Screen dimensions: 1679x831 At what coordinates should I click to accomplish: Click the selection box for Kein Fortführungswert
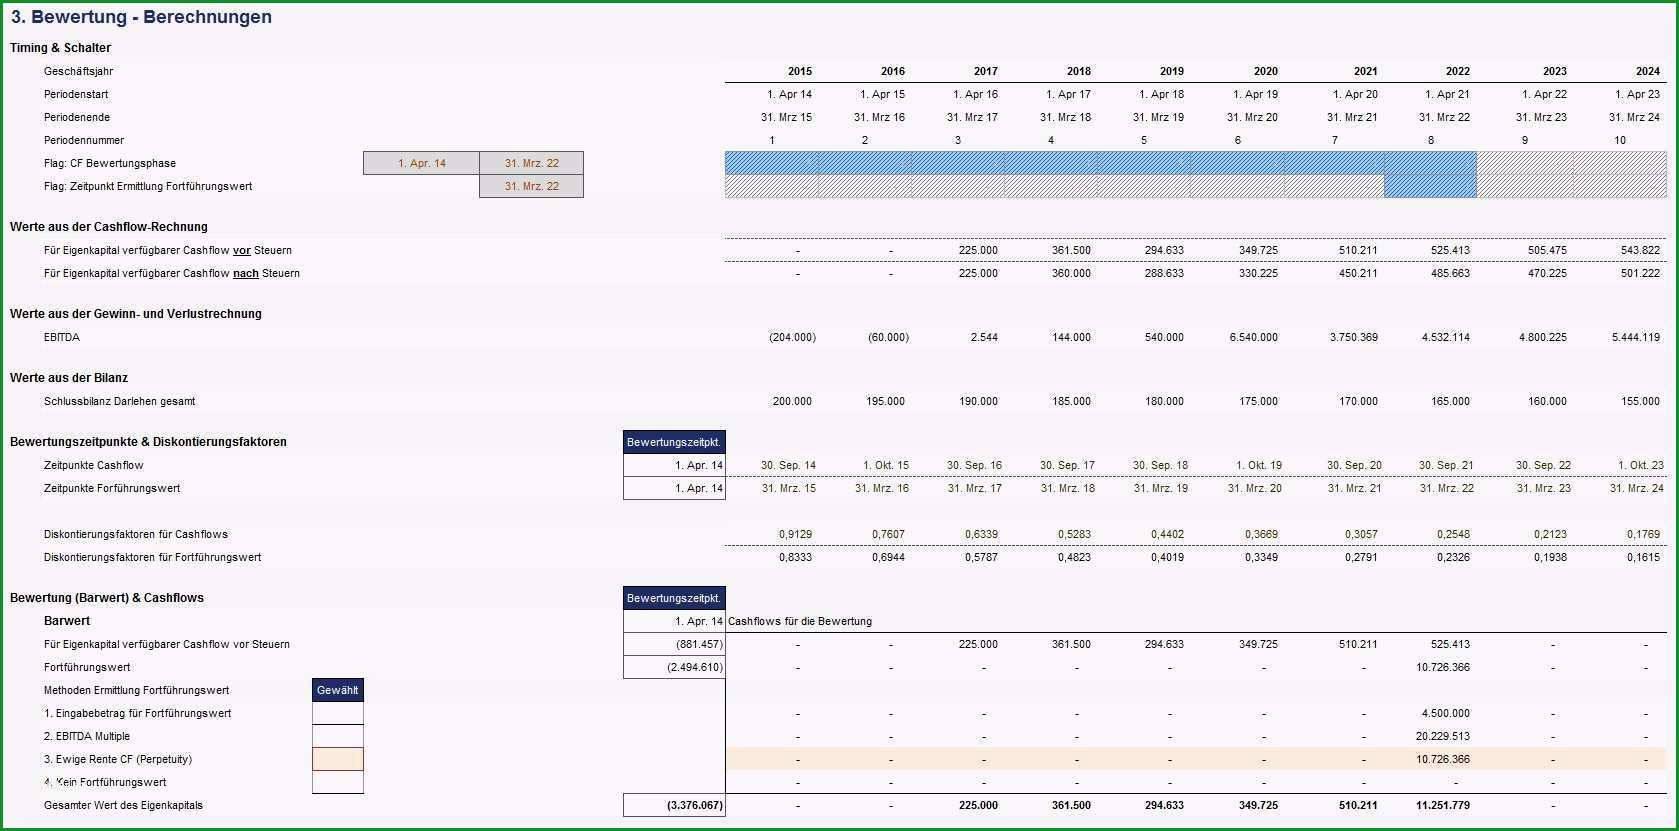point(338,782)
